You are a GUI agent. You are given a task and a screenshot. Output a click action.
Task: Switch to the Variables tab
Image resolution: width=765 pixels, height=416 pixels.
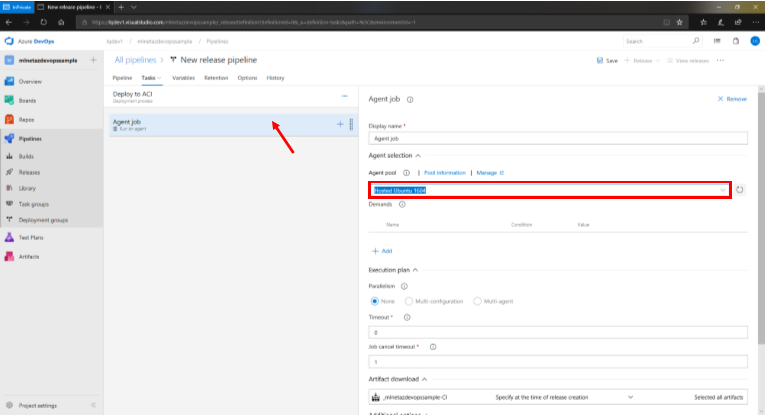pos(183,77)
